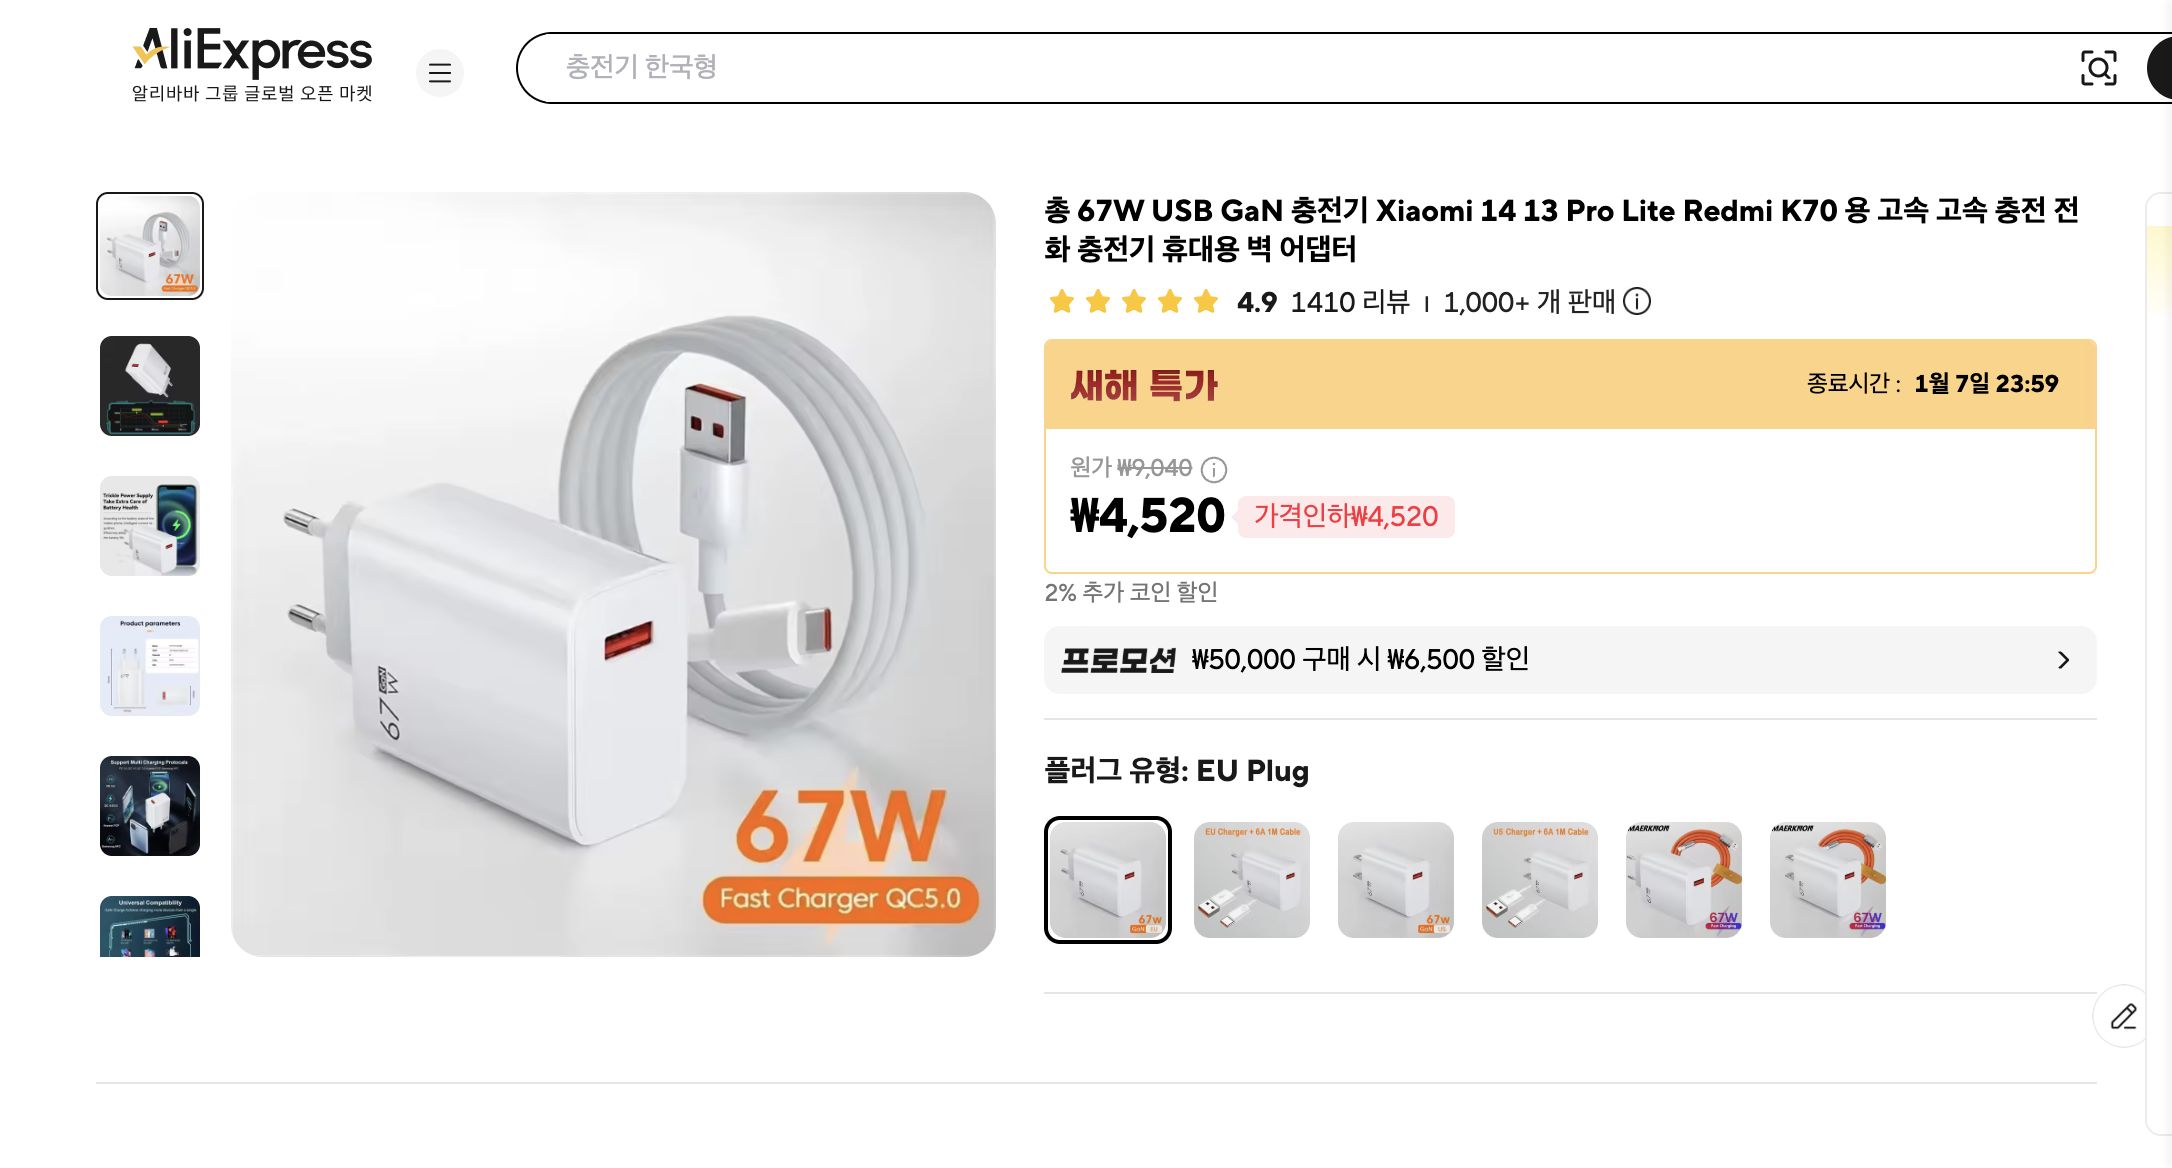The height and width of the screenshot is (1168, 2172).
Task: Click info icon beside original price ₩9,040
Action: pos(1214,469)
